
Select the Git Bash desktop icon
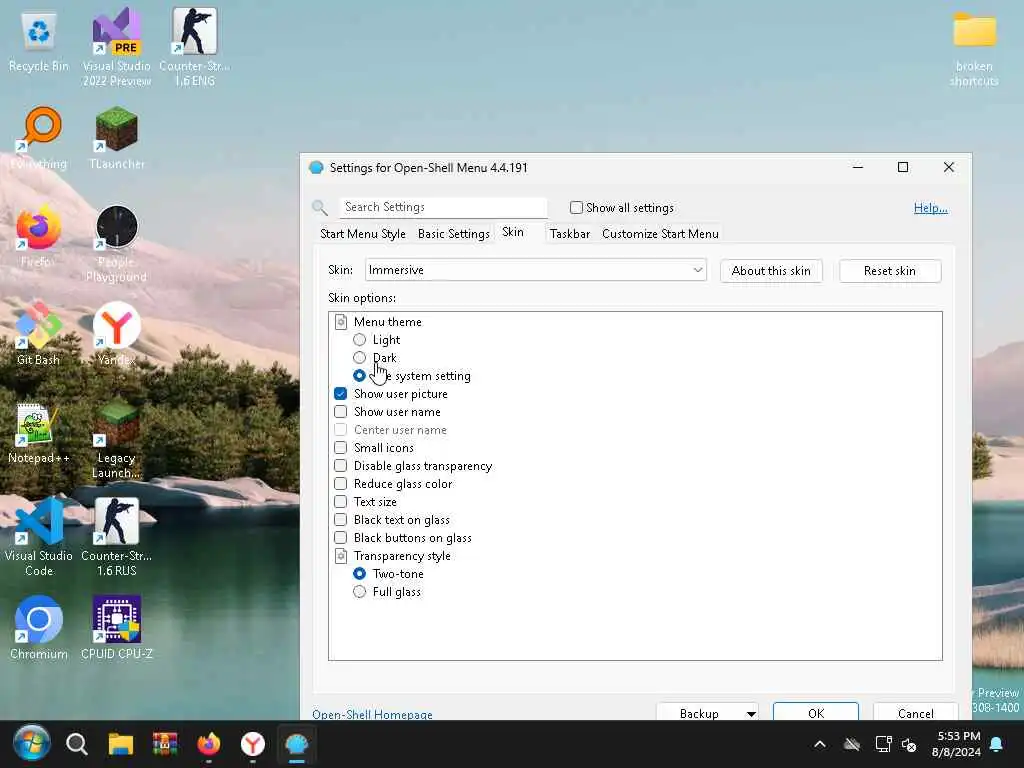click(39, 334)
